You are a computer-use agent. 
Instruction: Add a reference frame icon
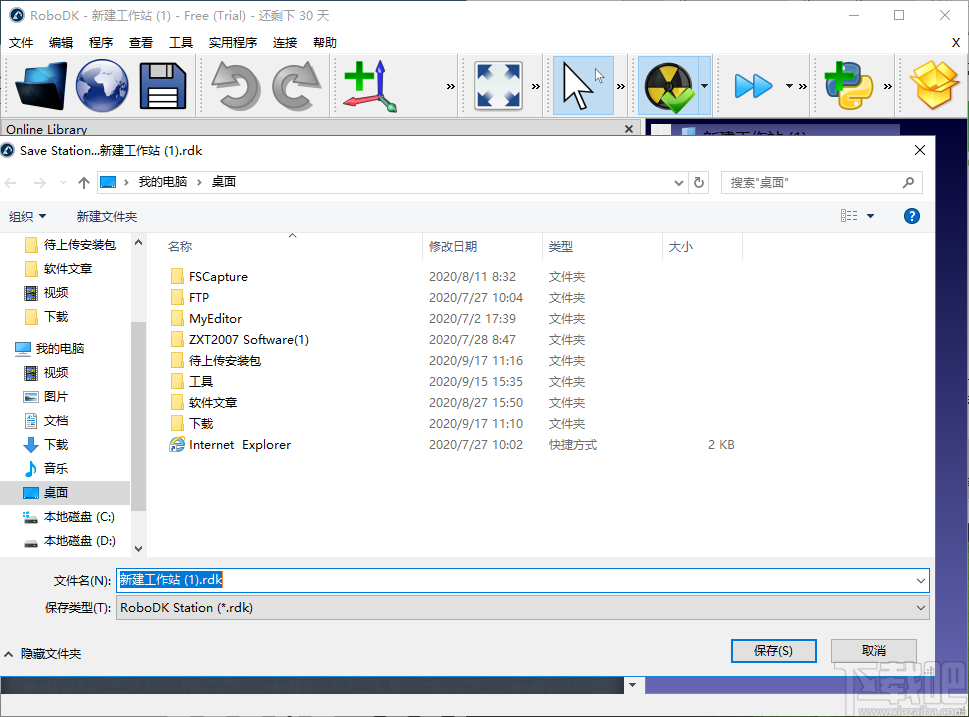(370, 86)
